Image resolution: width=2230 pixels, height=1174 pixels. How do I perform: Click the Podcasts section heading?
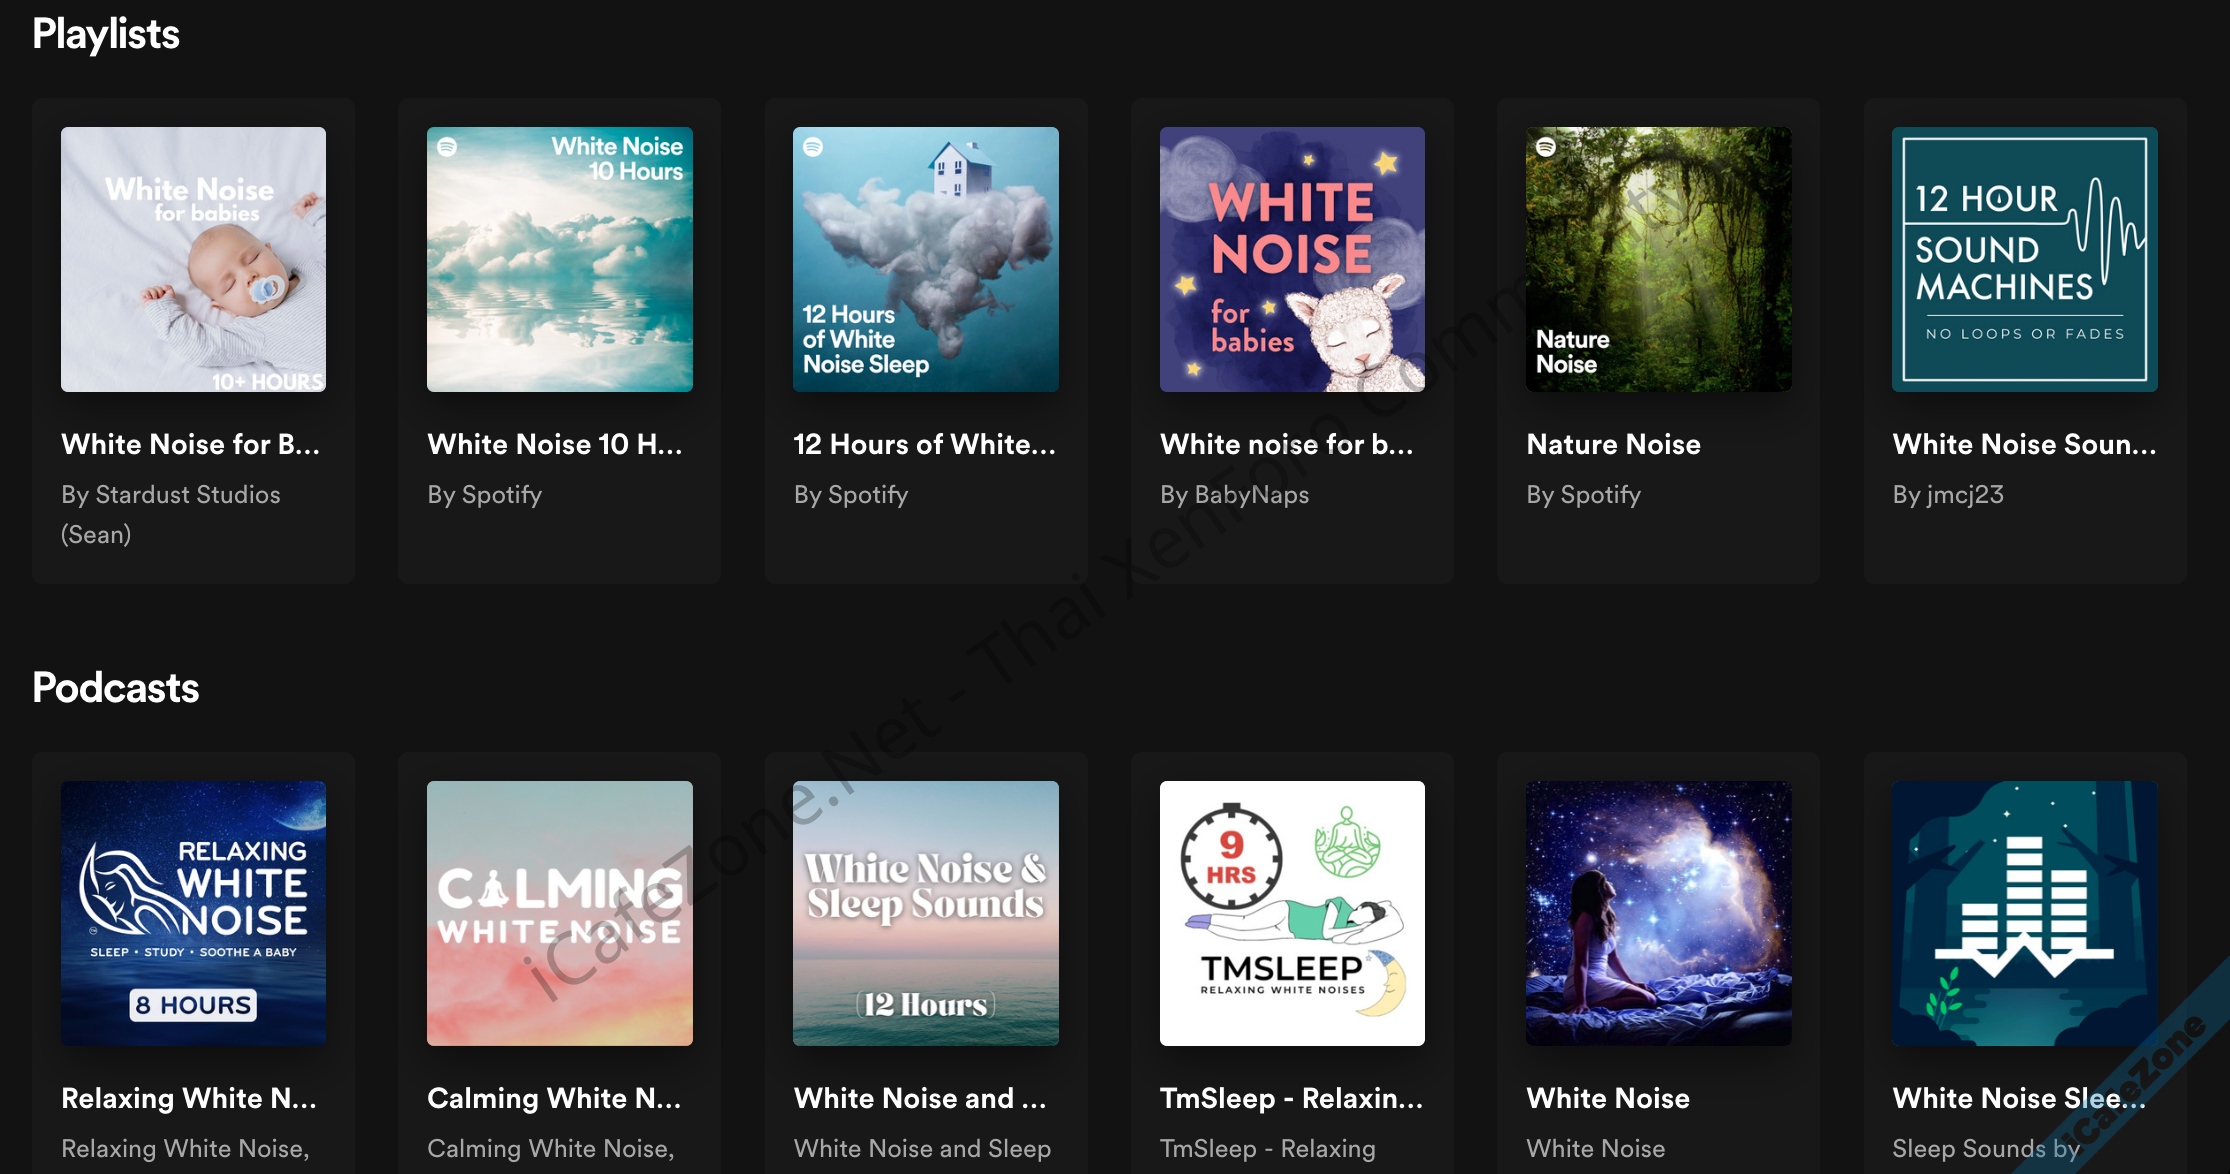[116, 688]
